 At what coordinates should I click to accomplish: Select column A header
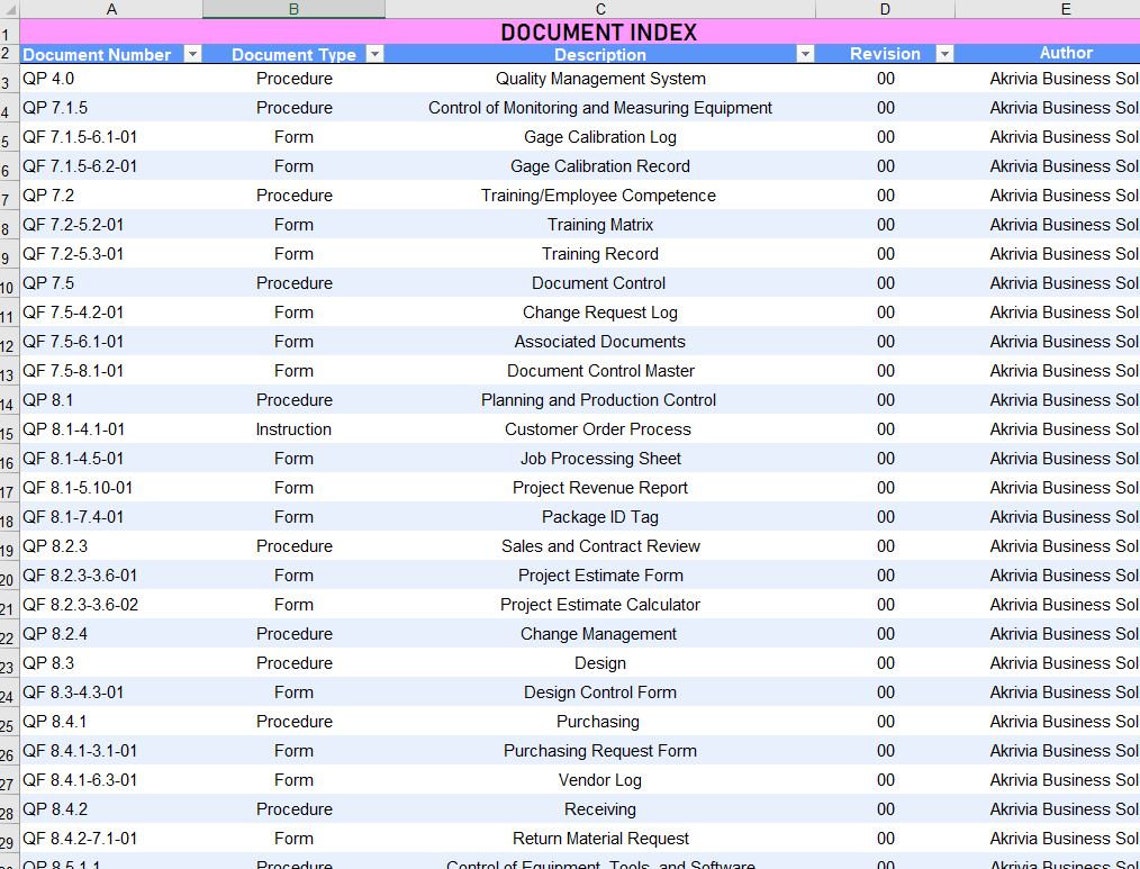(112, 10)
